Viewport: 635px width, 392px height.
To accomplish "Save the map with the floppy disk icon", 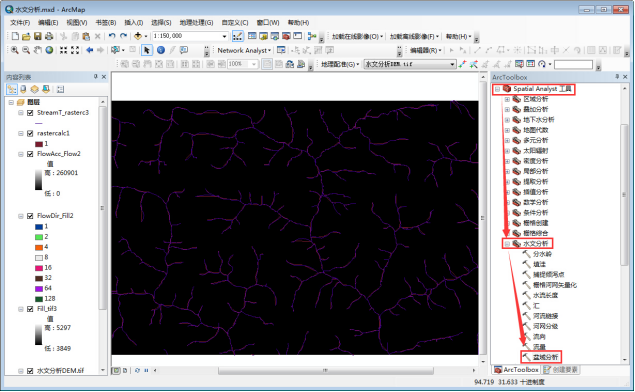I will [x=38, y=36].
